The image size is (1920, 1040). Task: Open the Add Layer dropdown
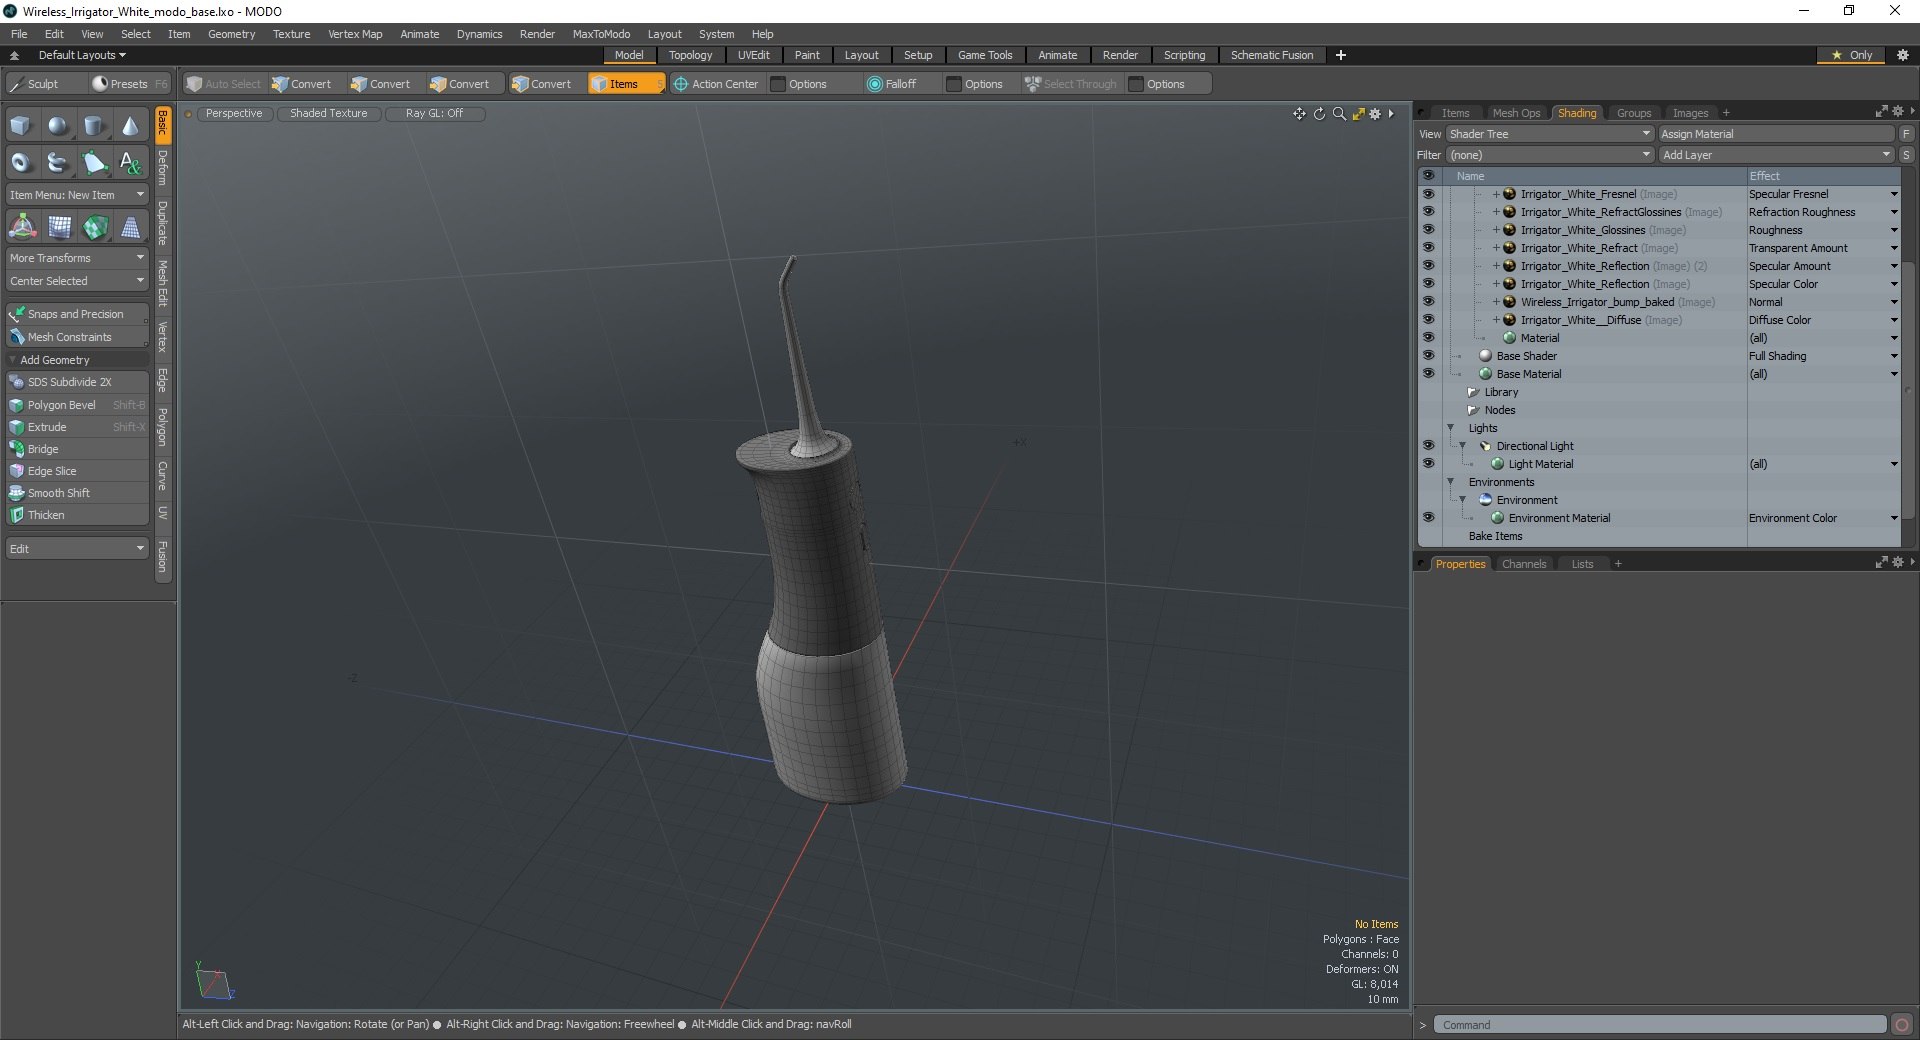click(x=1776, y=155)
